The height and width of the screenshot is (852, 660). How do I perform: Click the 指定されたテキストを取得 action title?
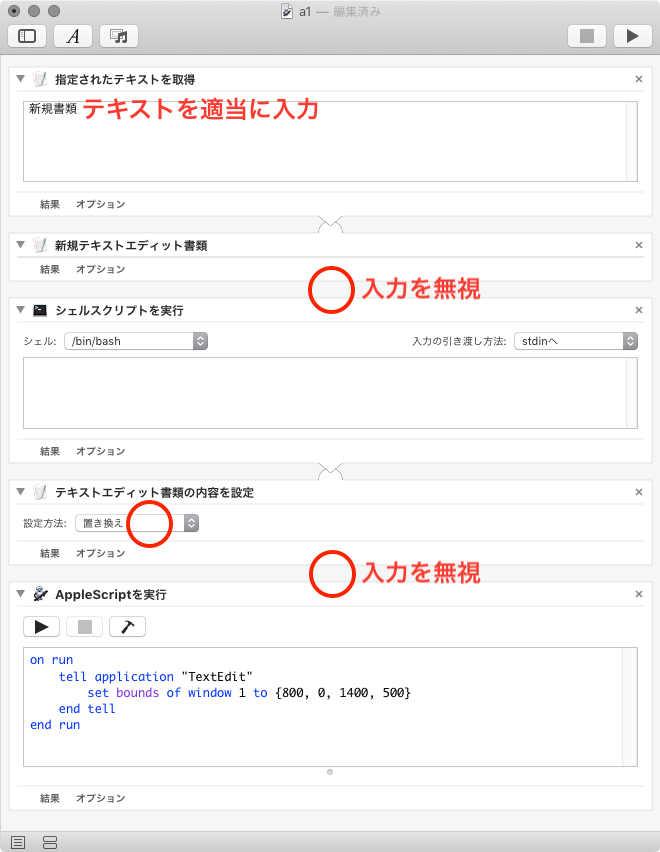click(125, 80)
